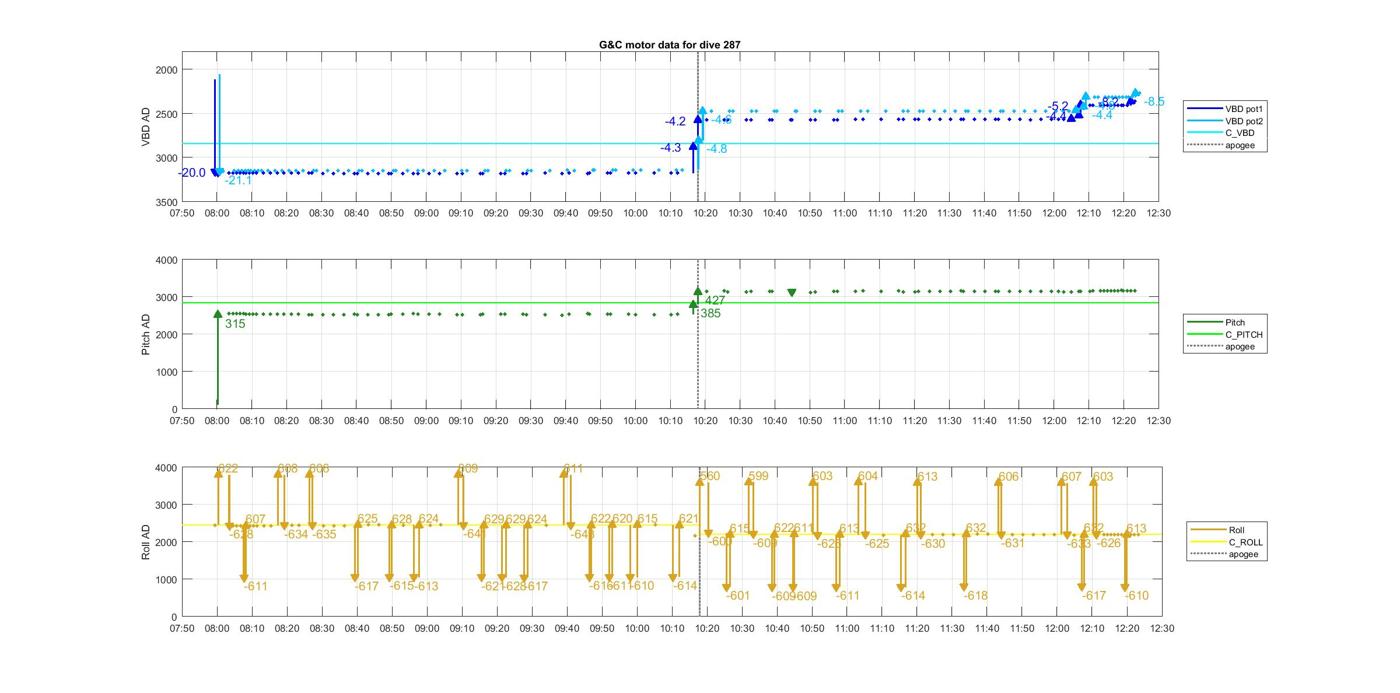Click the "385" pitch data label
Viewport: 1400px width, 693px height.
[x=710, y=314]
